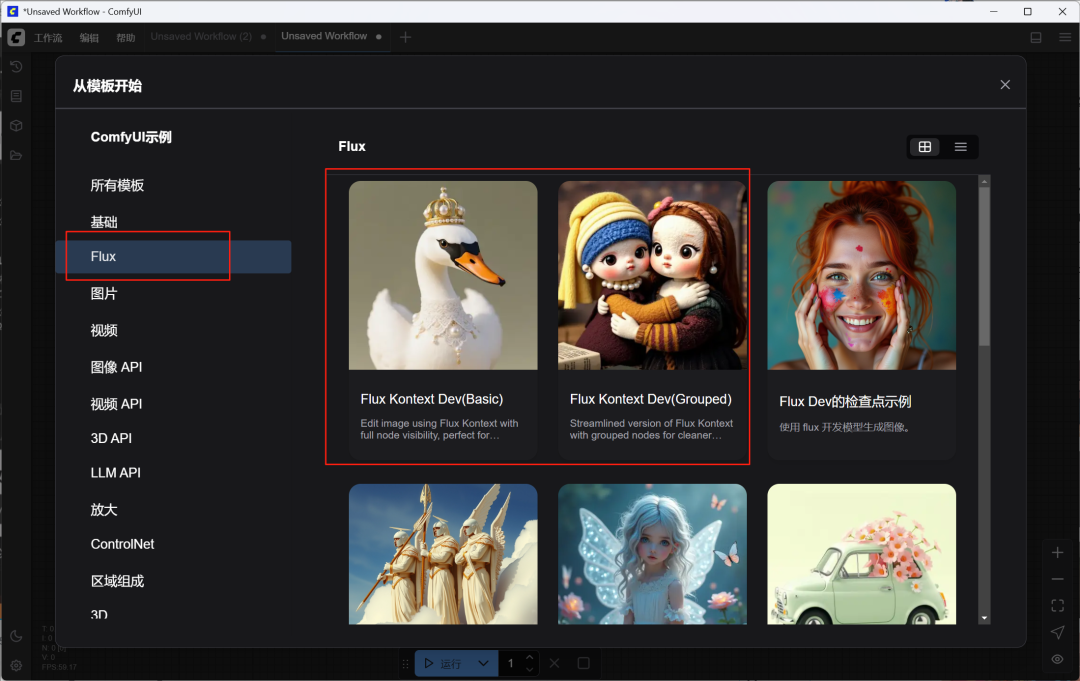Open the green car with flowers thumbnail

(x=862, y=554)
